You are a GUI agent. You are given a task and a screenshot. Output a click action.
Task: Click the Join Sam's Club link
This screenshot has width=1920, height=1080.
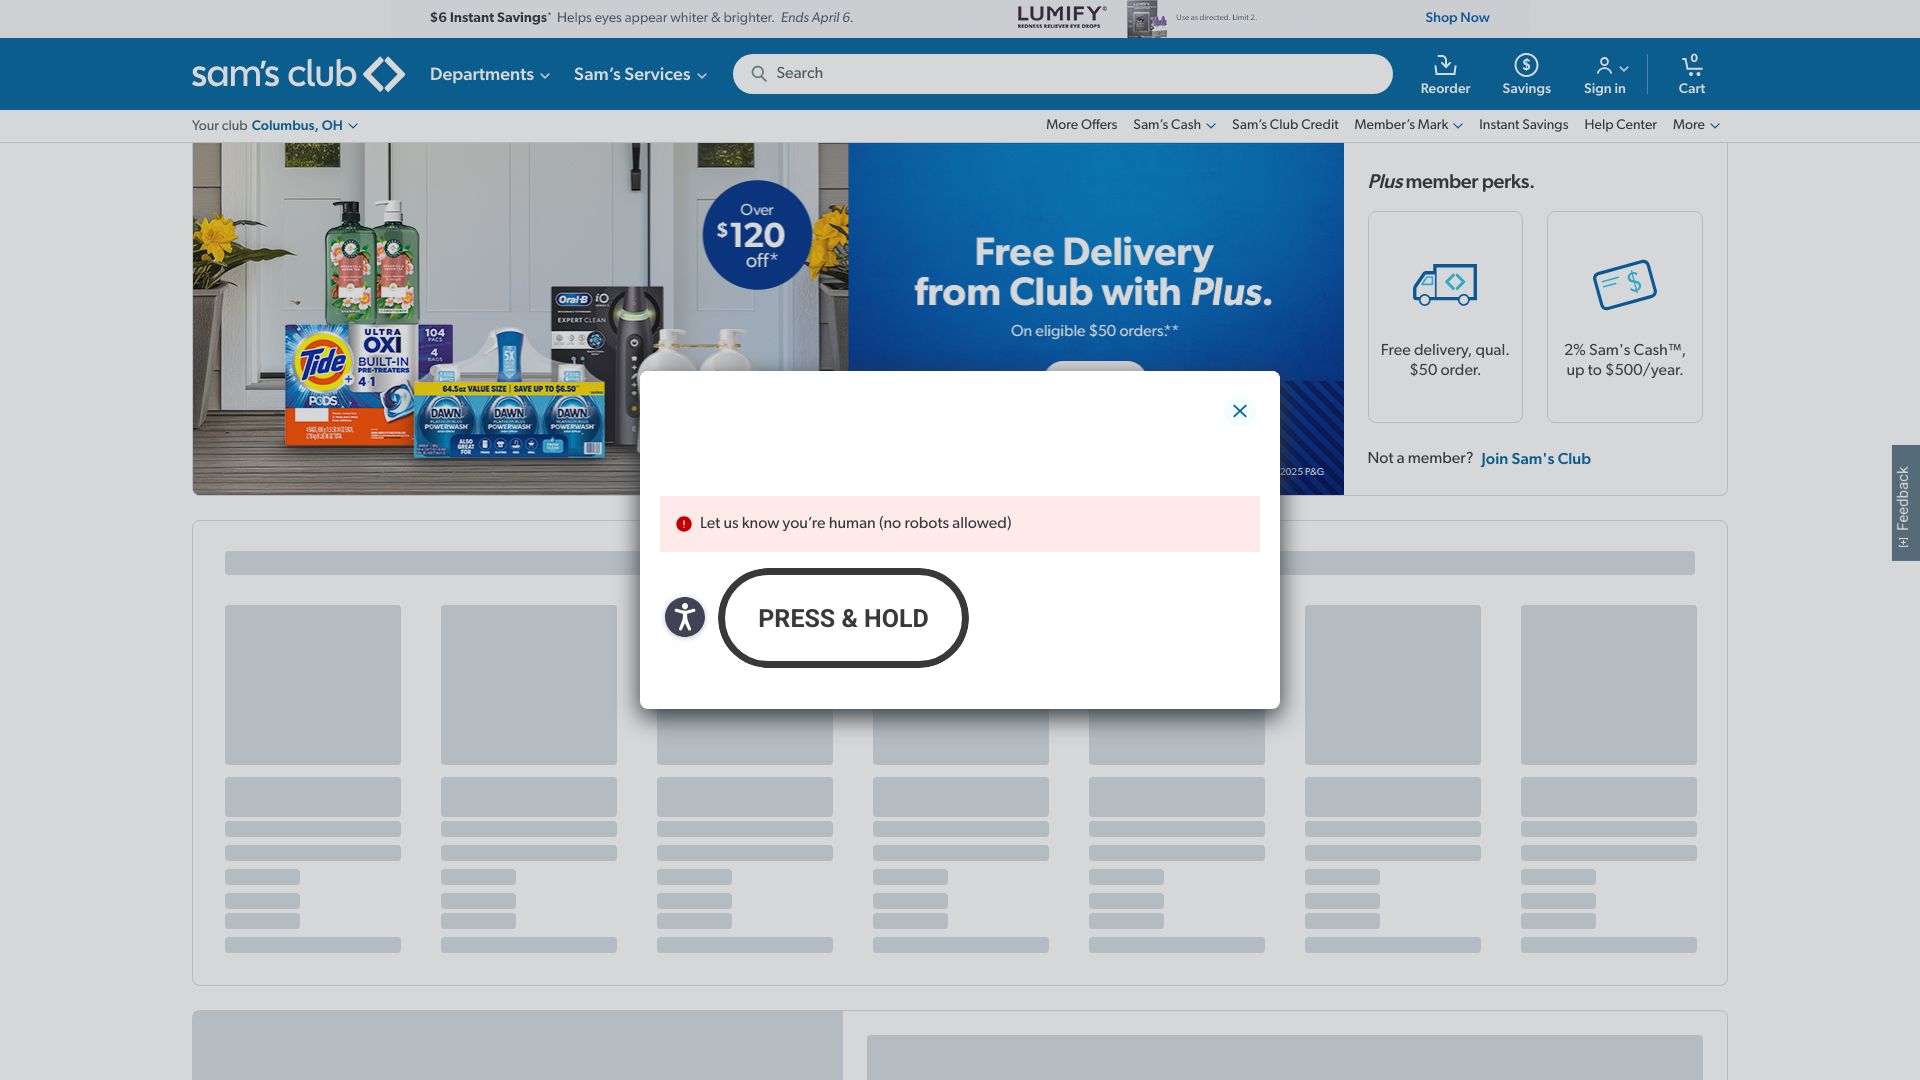click(x=1535, y=459)
